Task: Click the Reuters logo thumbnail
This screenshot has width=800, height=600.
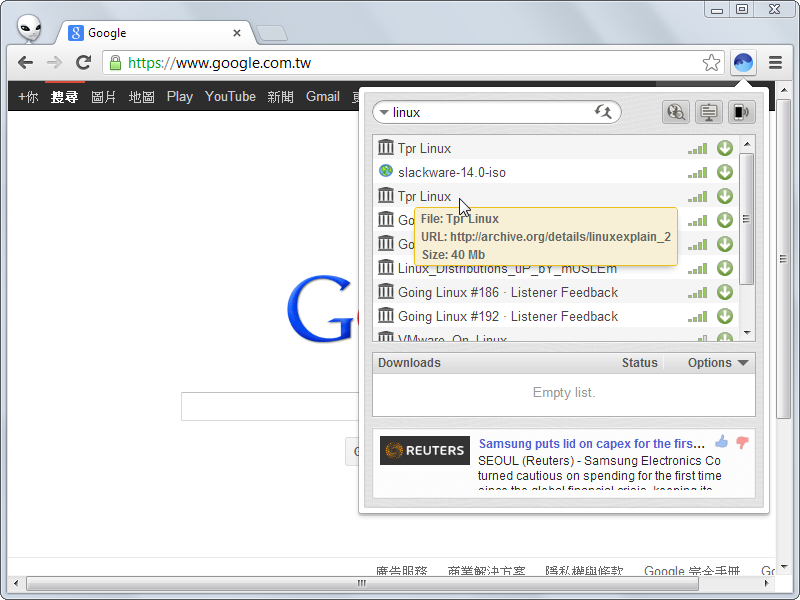Action: [424, 450]
